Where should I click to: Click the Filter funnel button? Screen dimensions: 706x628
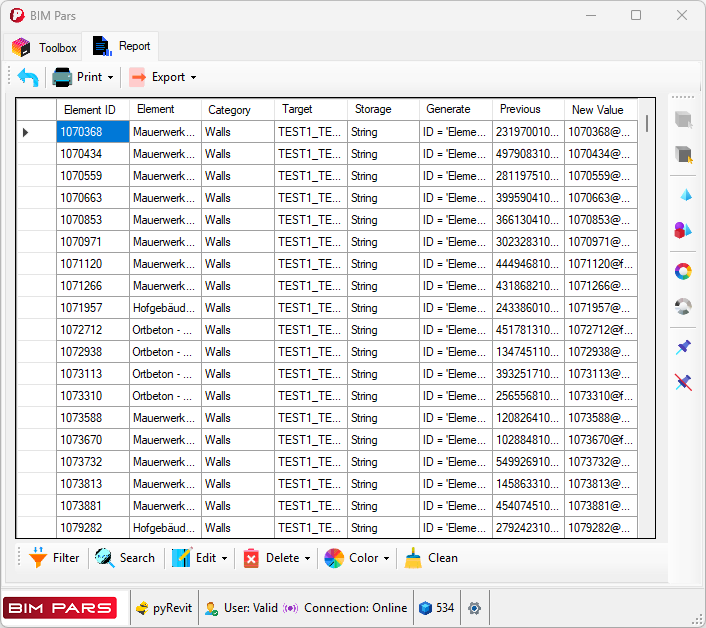pos(54,558)
